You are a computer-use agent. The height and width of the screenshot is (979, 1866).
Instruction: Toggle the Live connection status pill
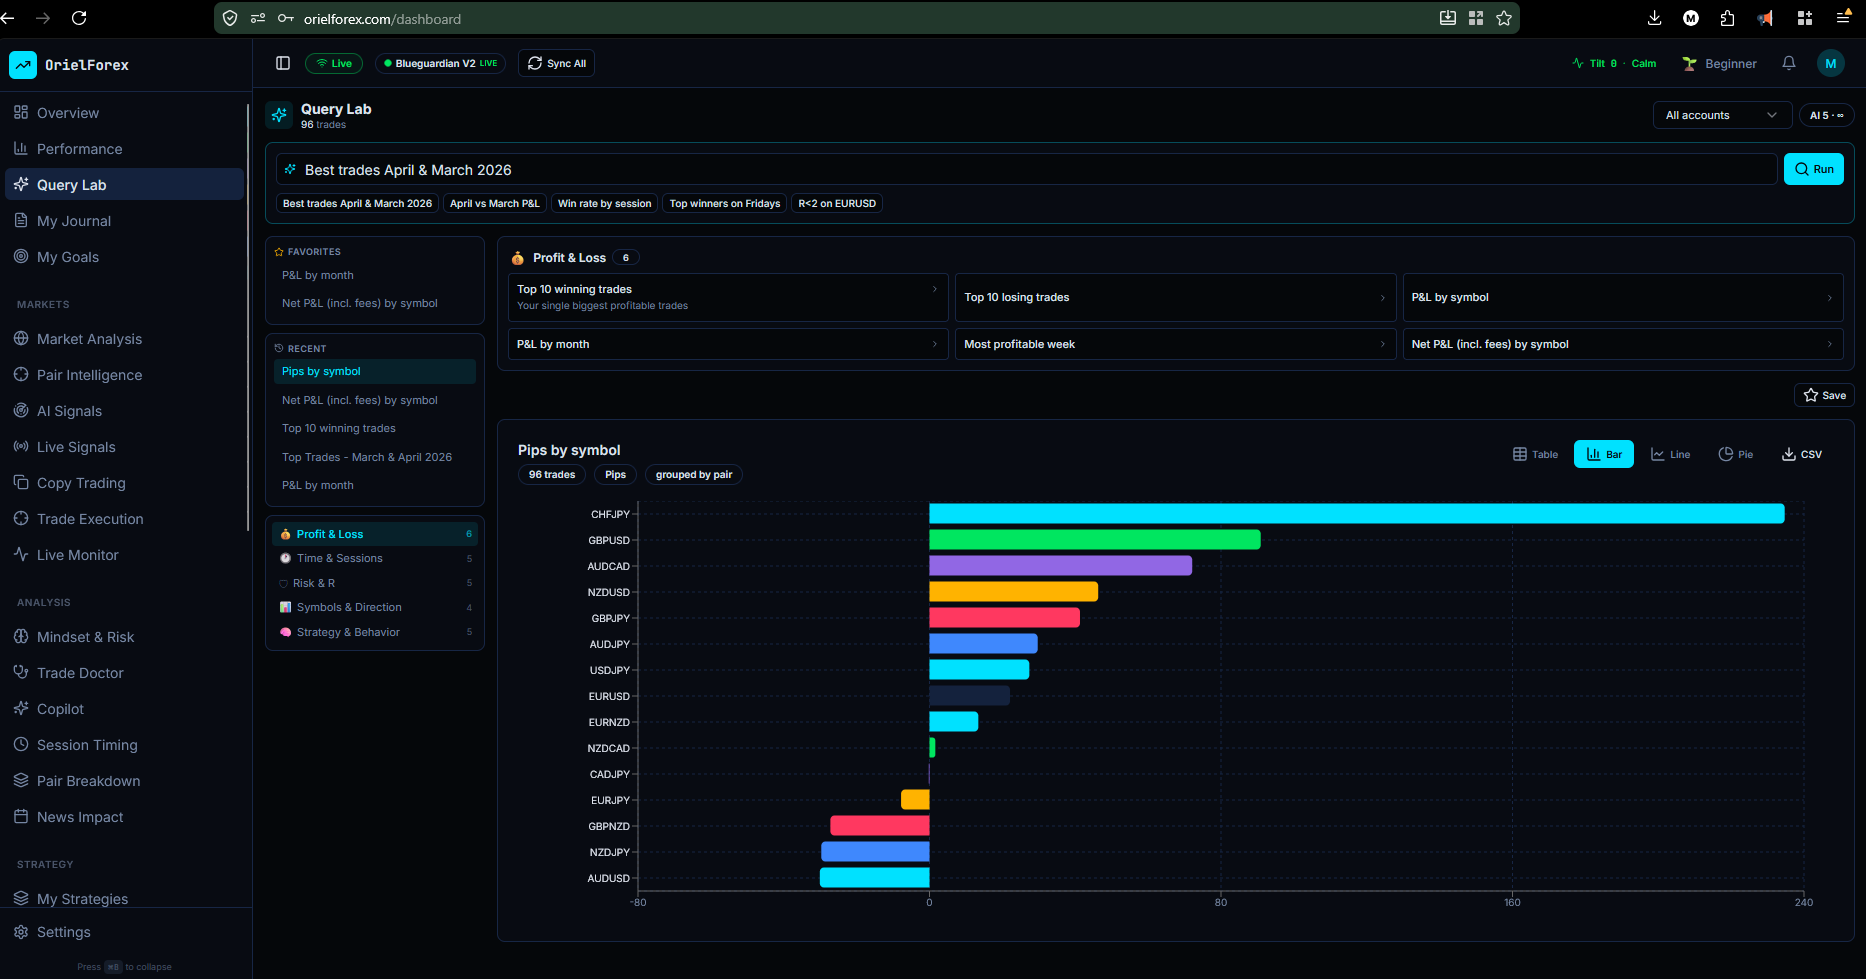[x=334, y=62]
